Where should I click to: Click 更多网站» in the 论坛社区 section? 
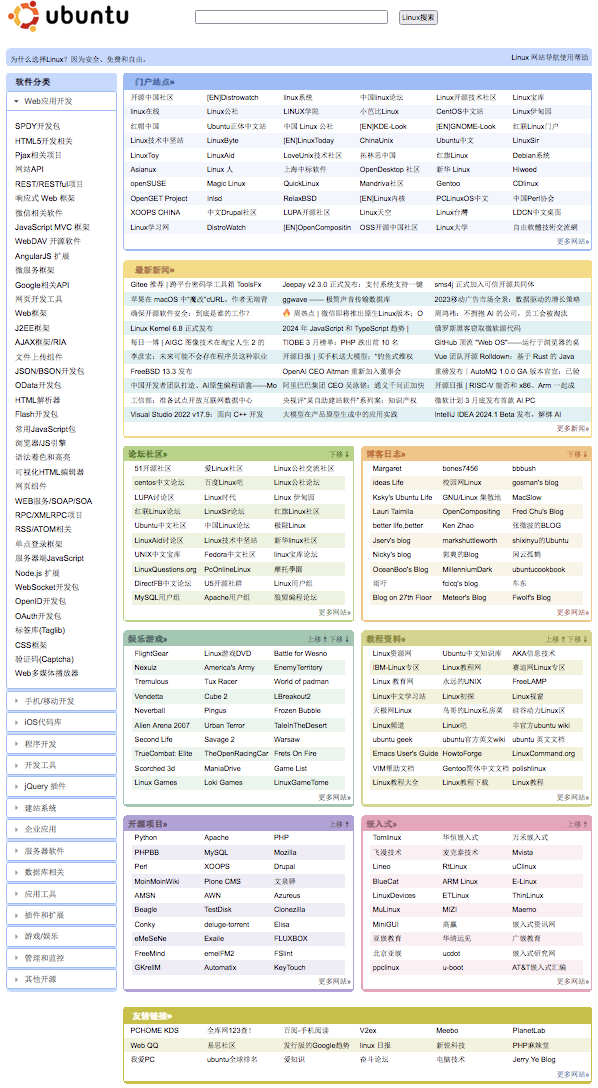tap(335, 613)
